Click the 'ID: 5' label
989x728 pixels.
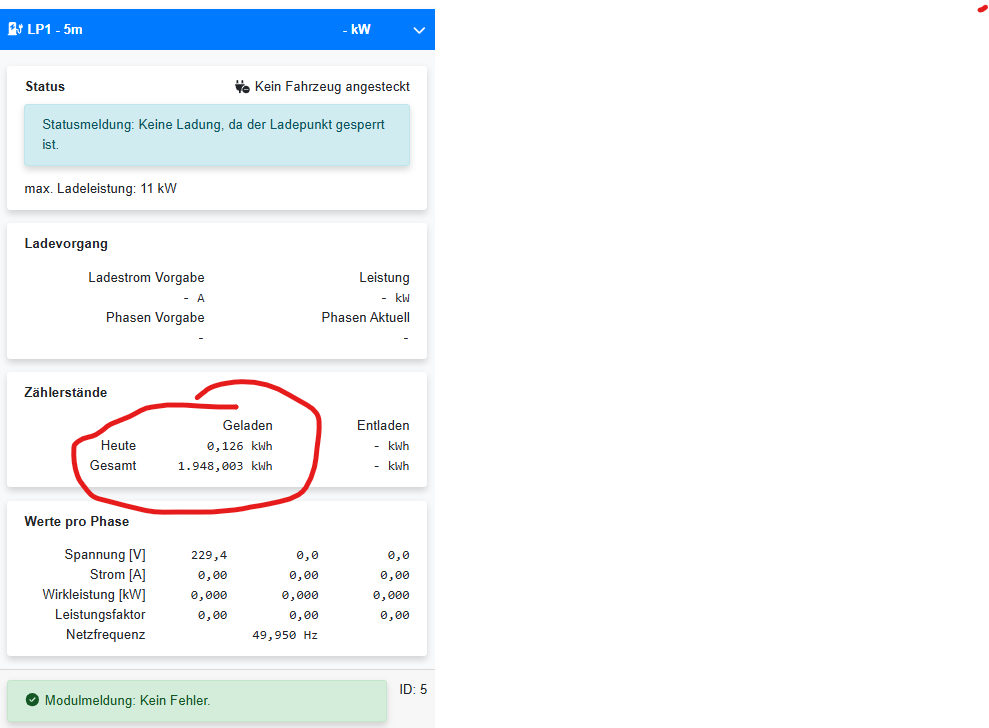pos(413,690)
